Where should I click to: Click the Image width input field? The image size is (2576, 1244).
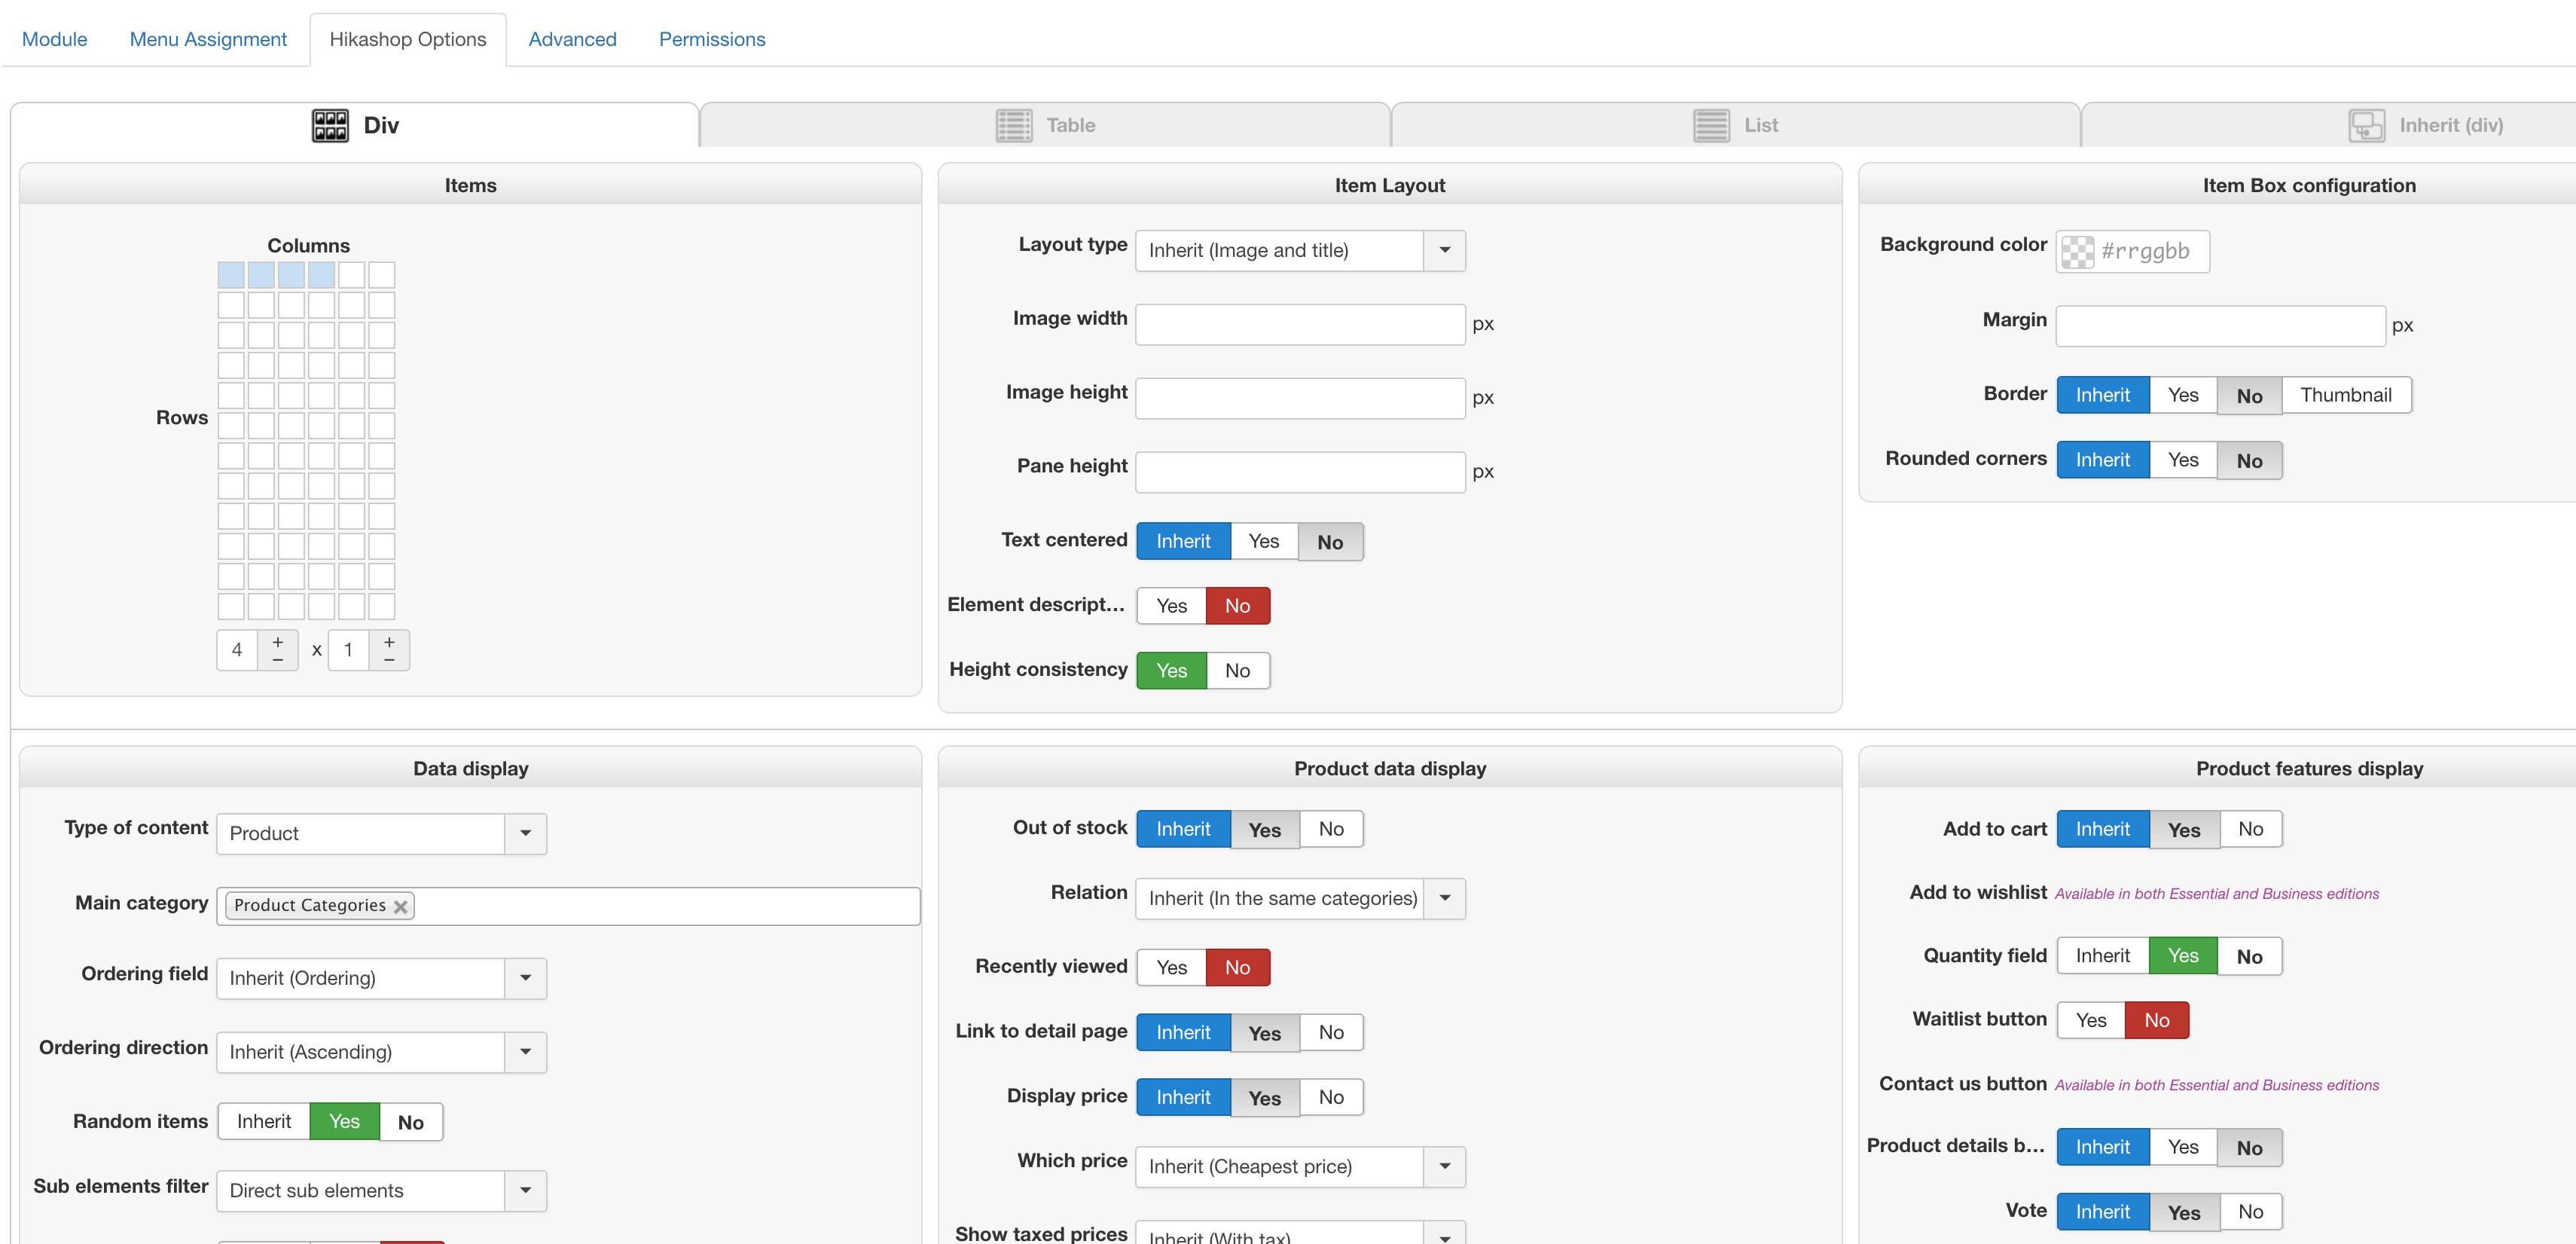pos(1300,324)
